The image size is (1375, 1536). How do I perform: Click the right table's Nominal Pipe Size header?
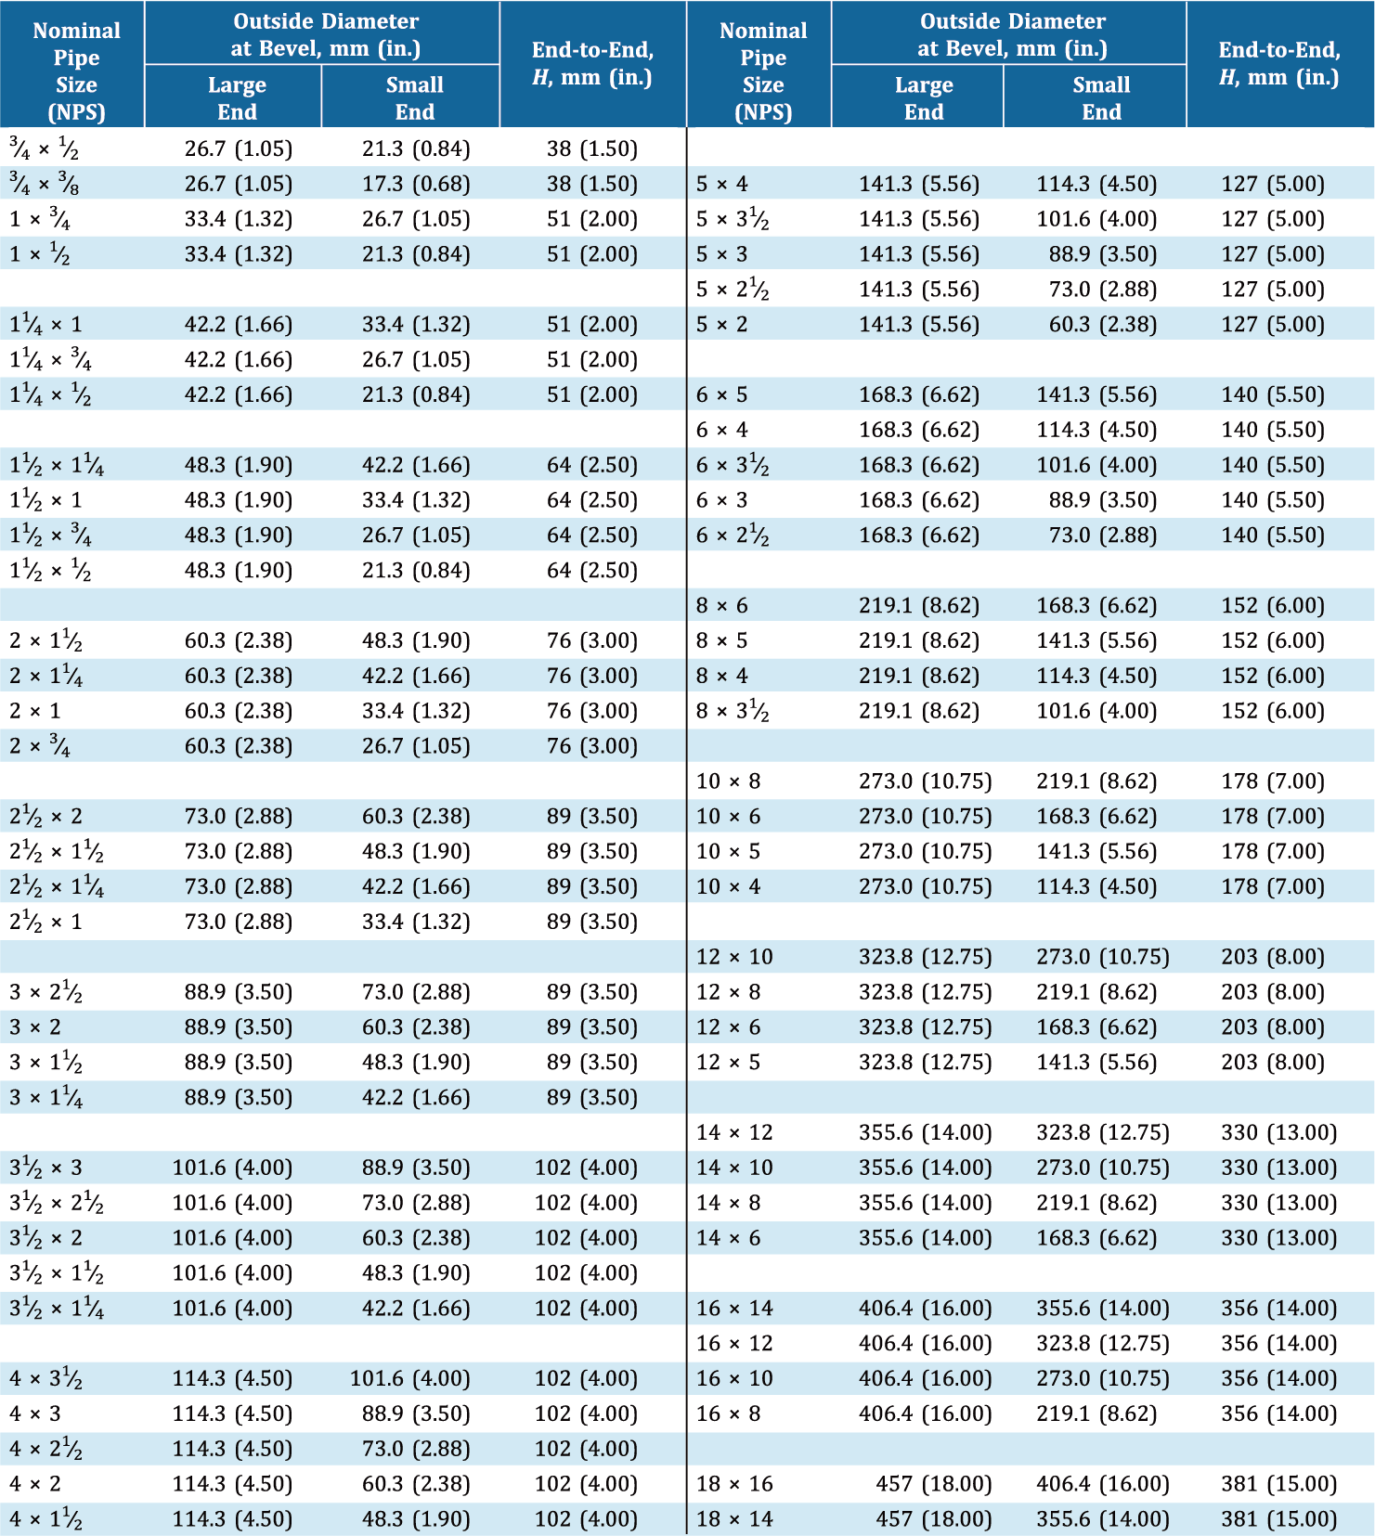pos(762,71)
